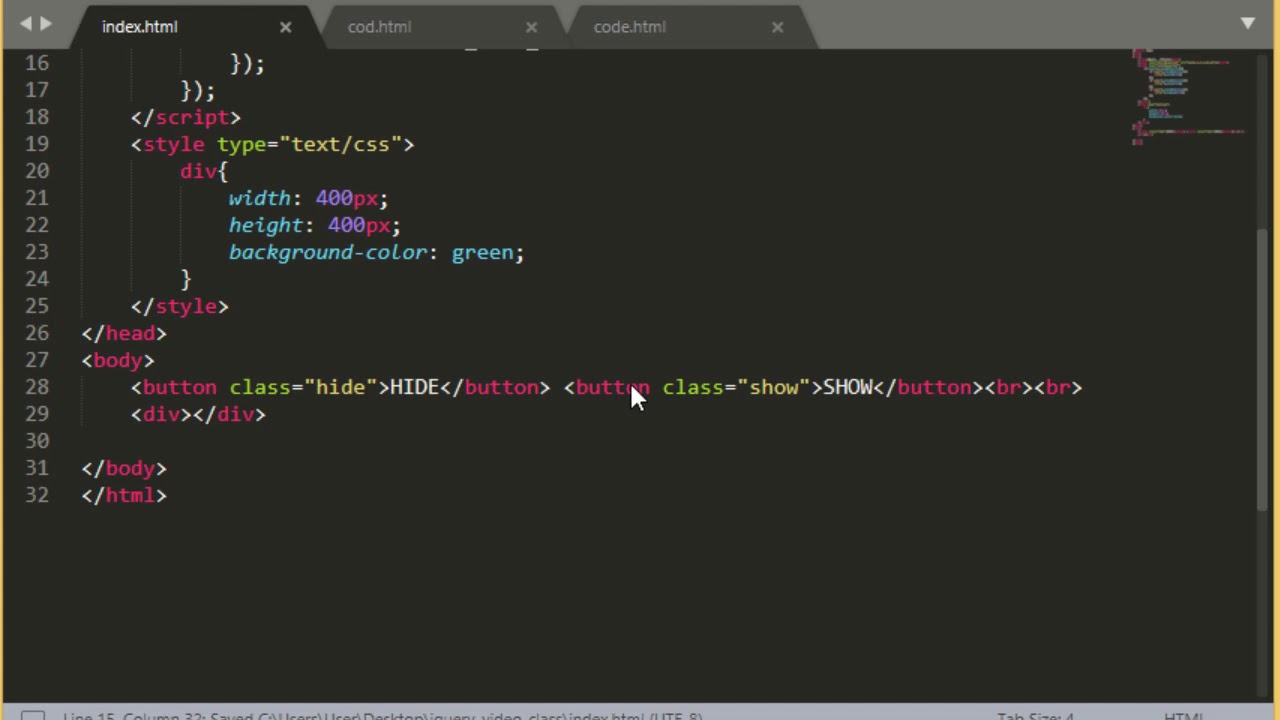Click the right tab scroll arrow
1280x720 pixels.
[x=45, y=23]
